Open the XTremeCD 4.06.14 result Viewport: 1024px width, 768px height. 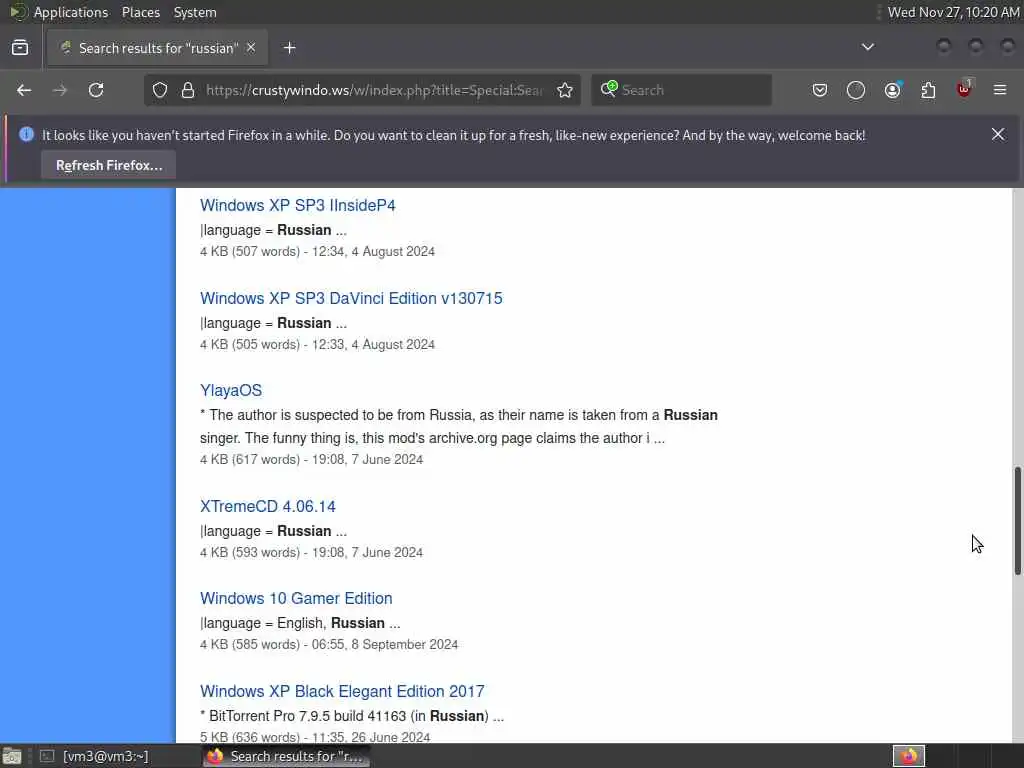coord(268,506)
